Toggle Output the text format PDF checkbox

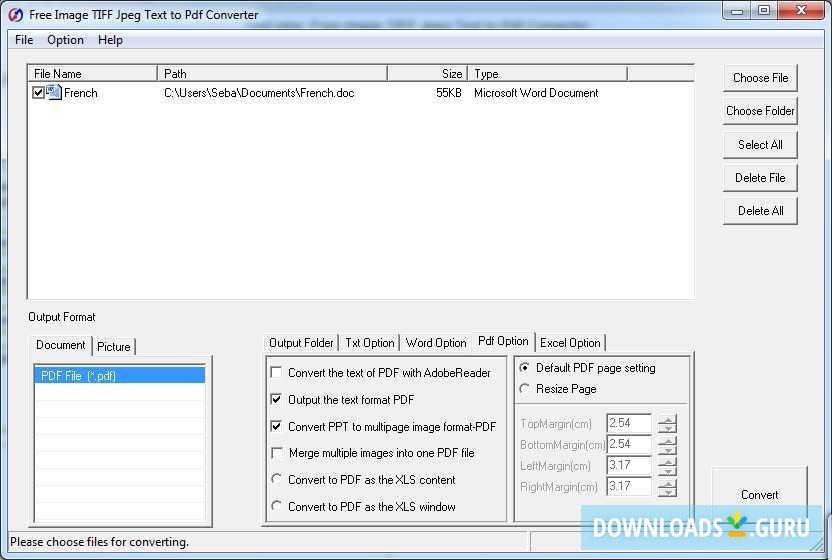click(276, 399)
